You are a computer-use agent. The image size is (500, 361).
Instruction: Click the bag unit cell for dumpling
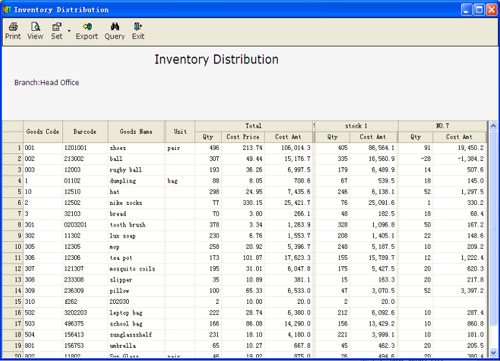click(180, 181)
